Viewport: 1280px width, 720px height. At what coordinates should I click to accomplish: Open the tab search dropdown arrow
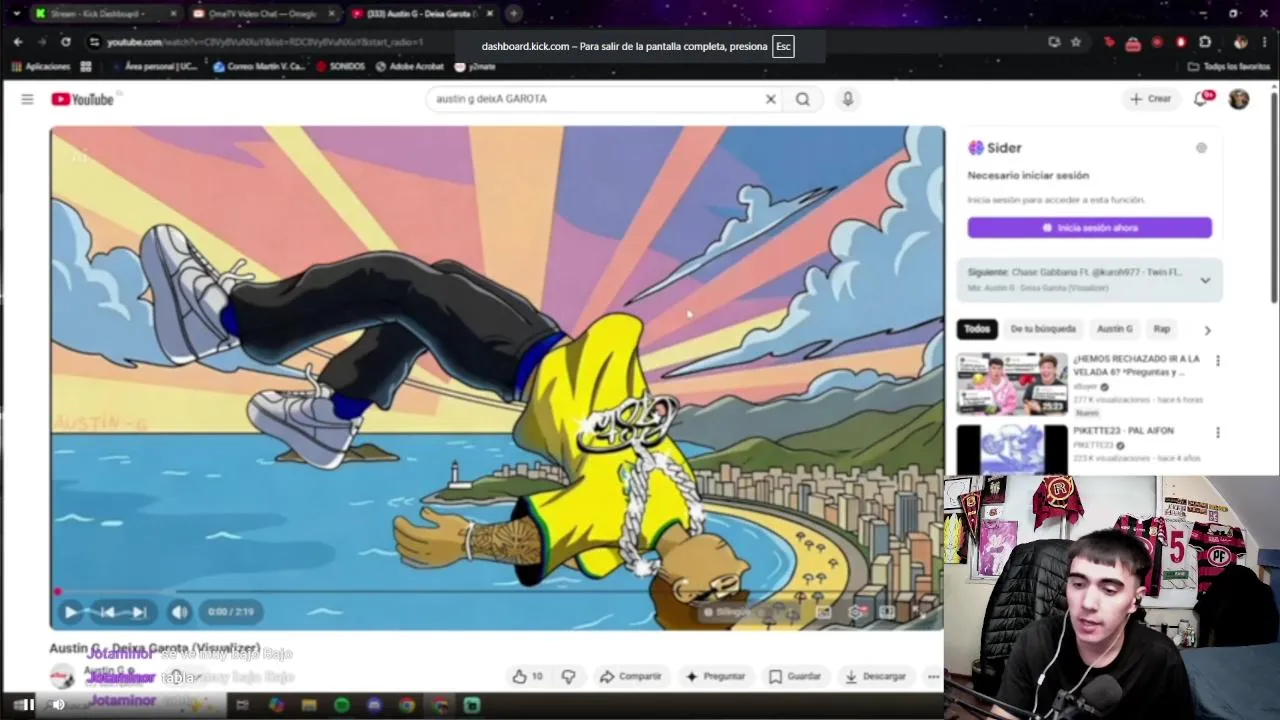tap(15, 14)
